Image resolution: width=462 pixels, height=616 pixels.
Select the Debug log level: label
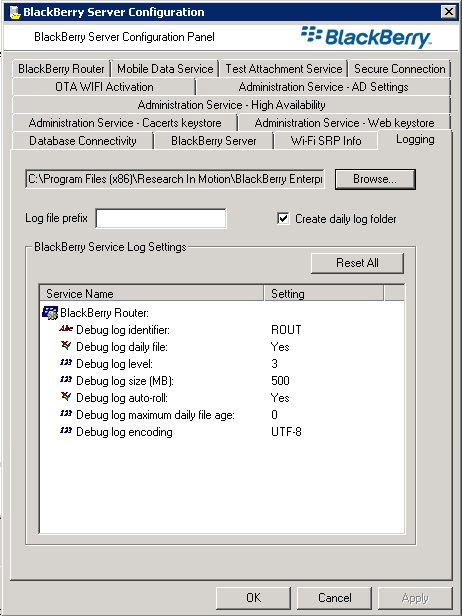point(114,364)
